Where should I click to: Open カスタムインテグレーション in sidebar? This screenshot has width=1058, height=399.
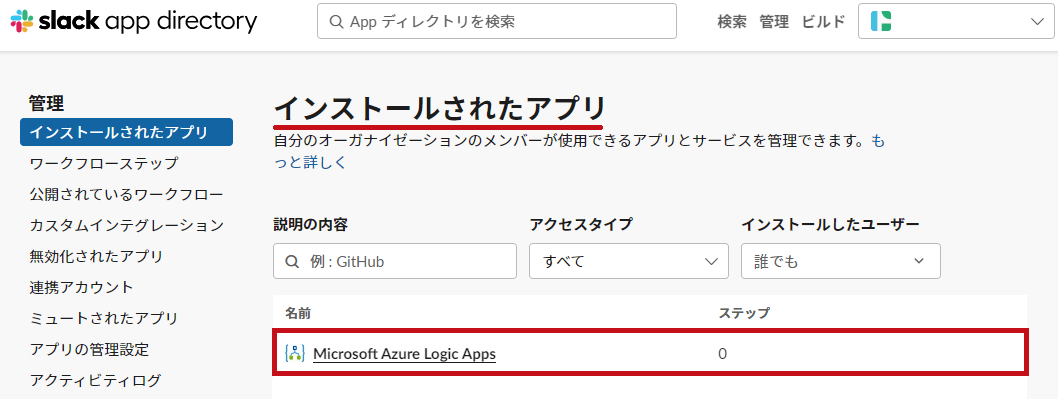tap(126, 225)
